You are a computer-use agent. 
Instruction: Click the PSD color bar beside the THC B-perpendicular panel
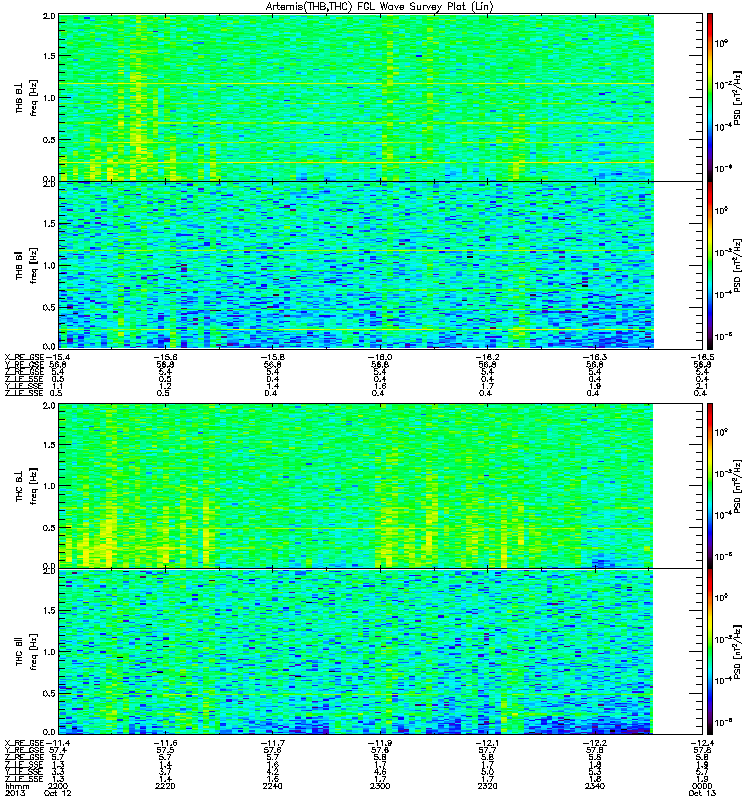710,485
